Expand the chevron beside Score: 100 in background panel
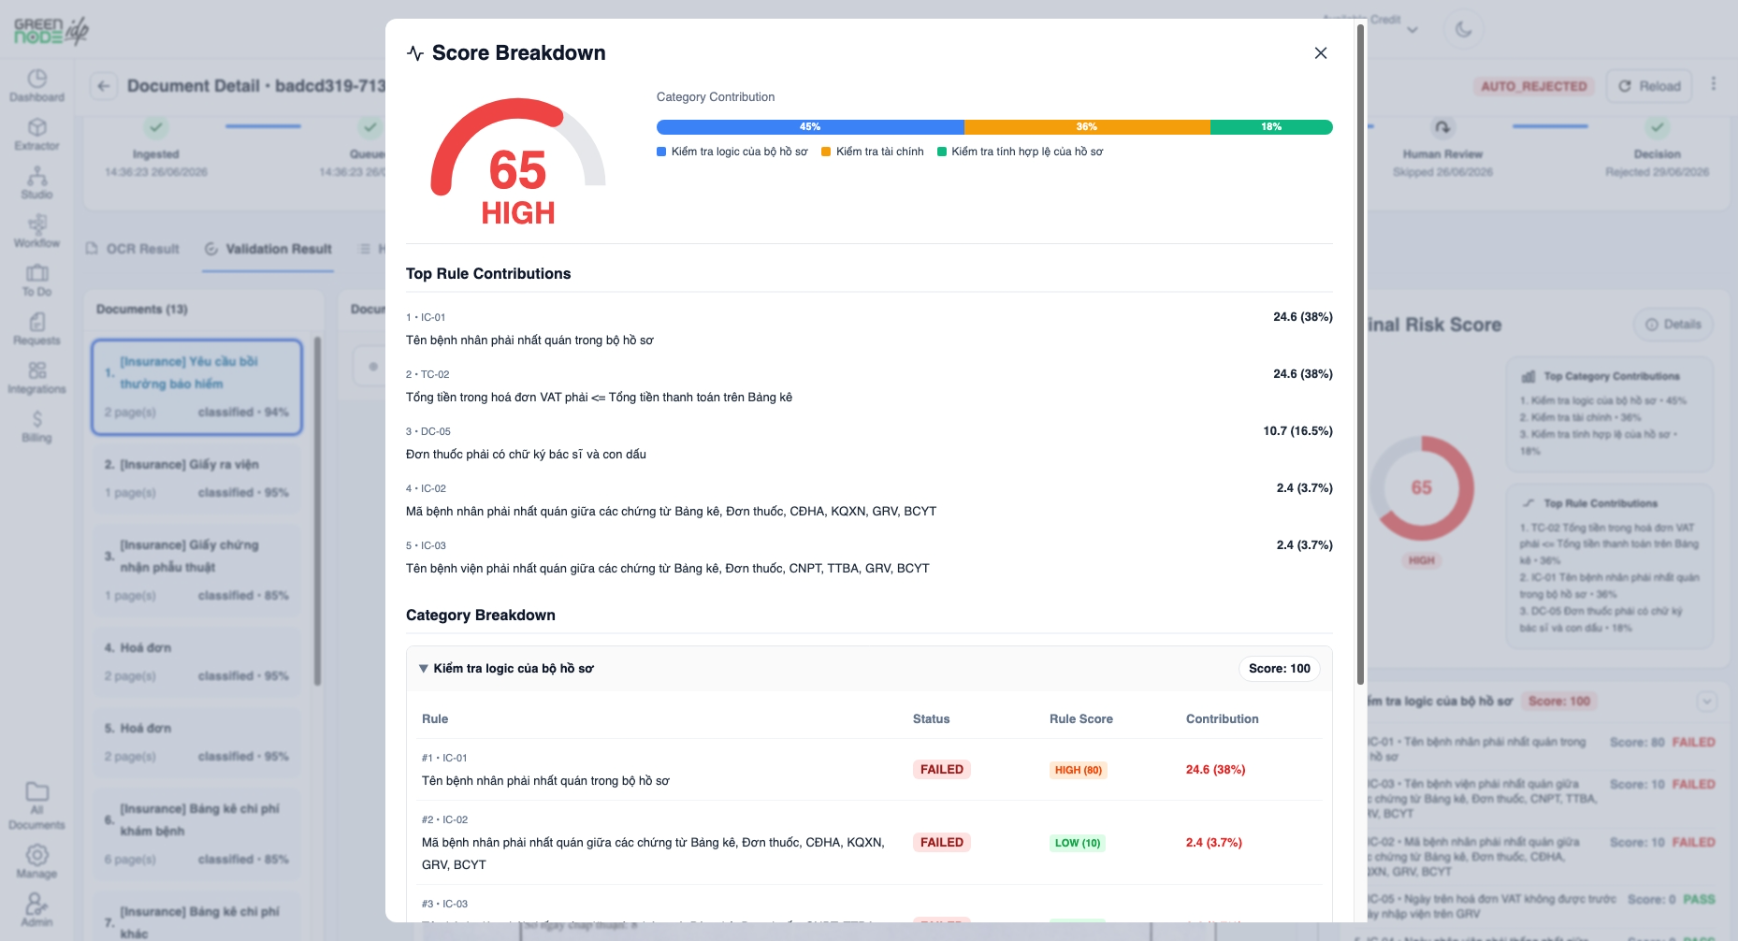Screen dimensions: 1738x941 (1707, 701)
